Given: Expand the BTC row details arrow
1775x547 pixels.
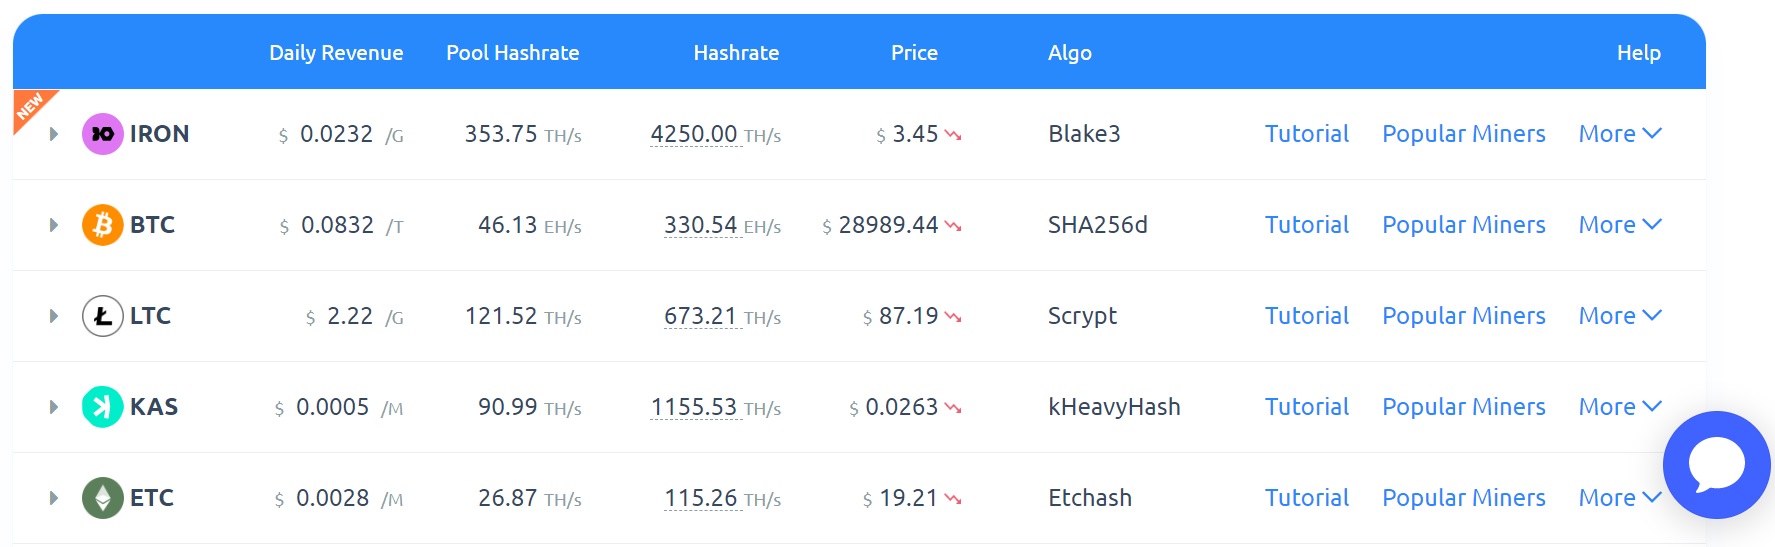Looking at the screenshot, I should click(54, 225).
